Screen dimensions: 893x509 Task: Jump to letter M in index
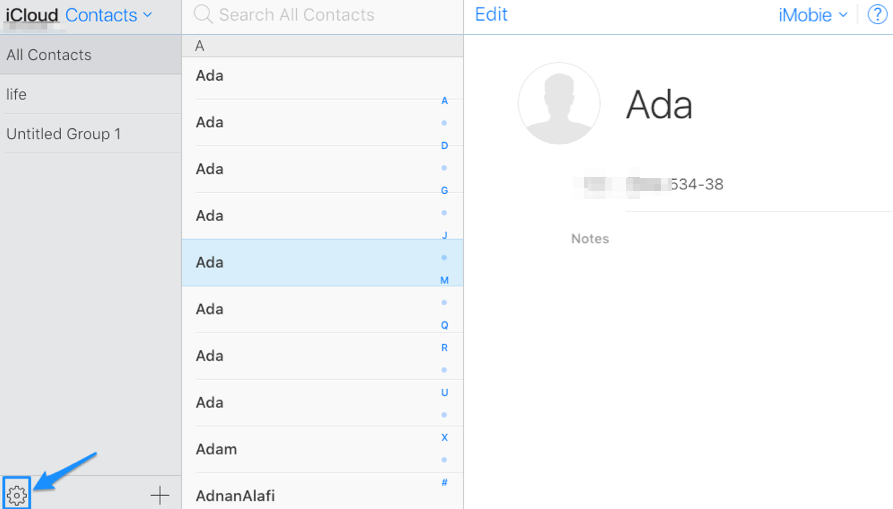coord(444,280)
